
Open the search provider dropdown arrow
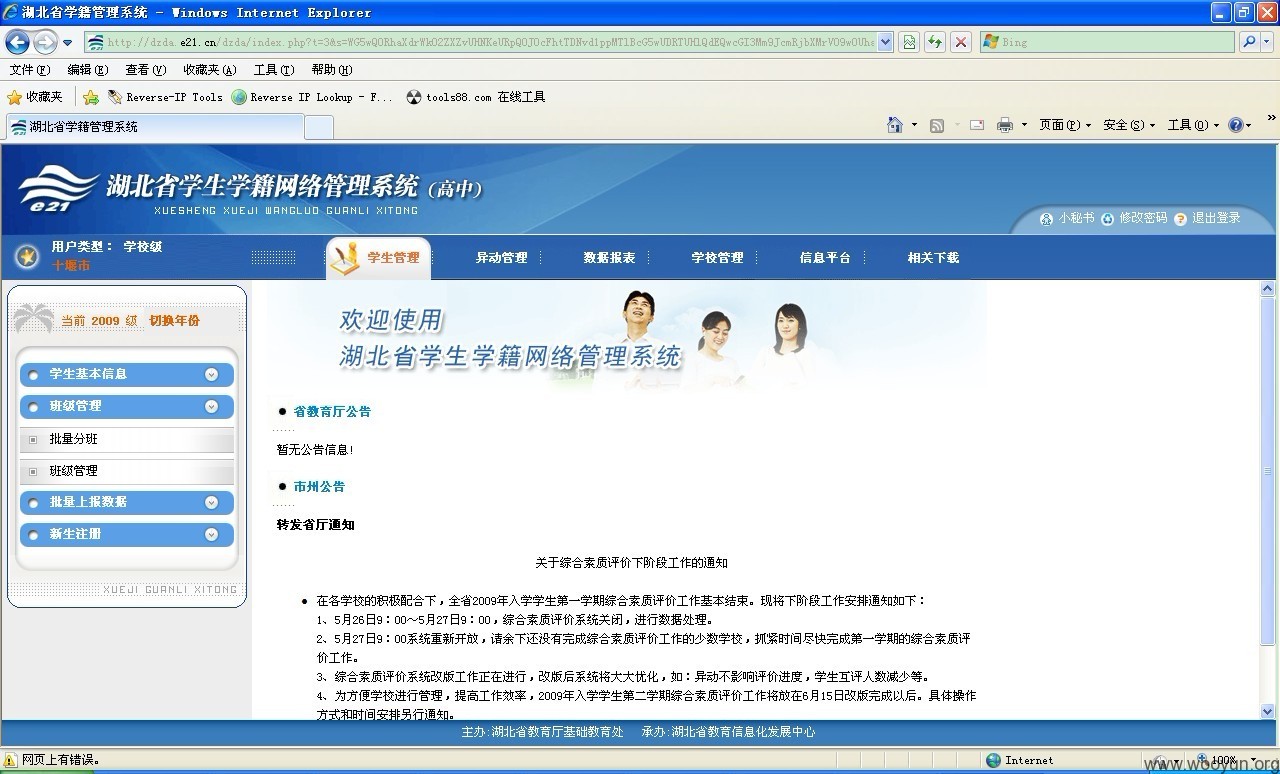(x=1267, y=42)
